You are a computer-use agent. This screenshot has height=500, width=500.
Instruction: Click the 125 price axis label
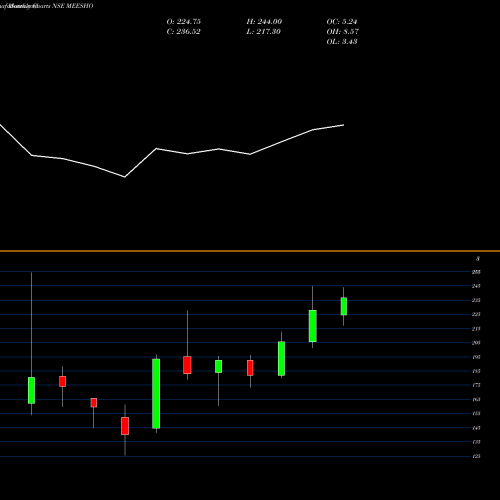pyautogui.click(x=476, y=456)
